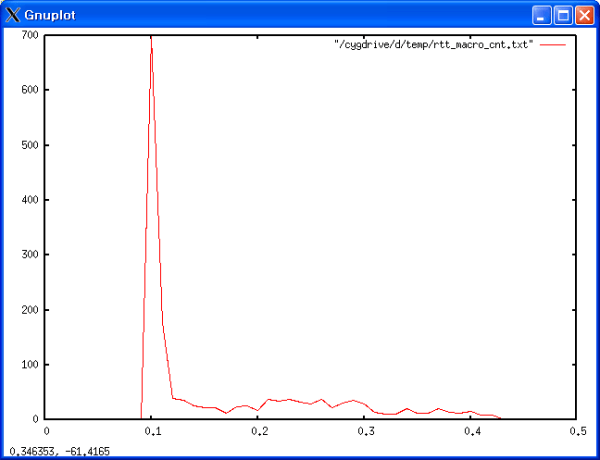600x460 pixels.
Task: Click the rtt_macro_cnt.txt legend label
Action: [x=434, y=45]
